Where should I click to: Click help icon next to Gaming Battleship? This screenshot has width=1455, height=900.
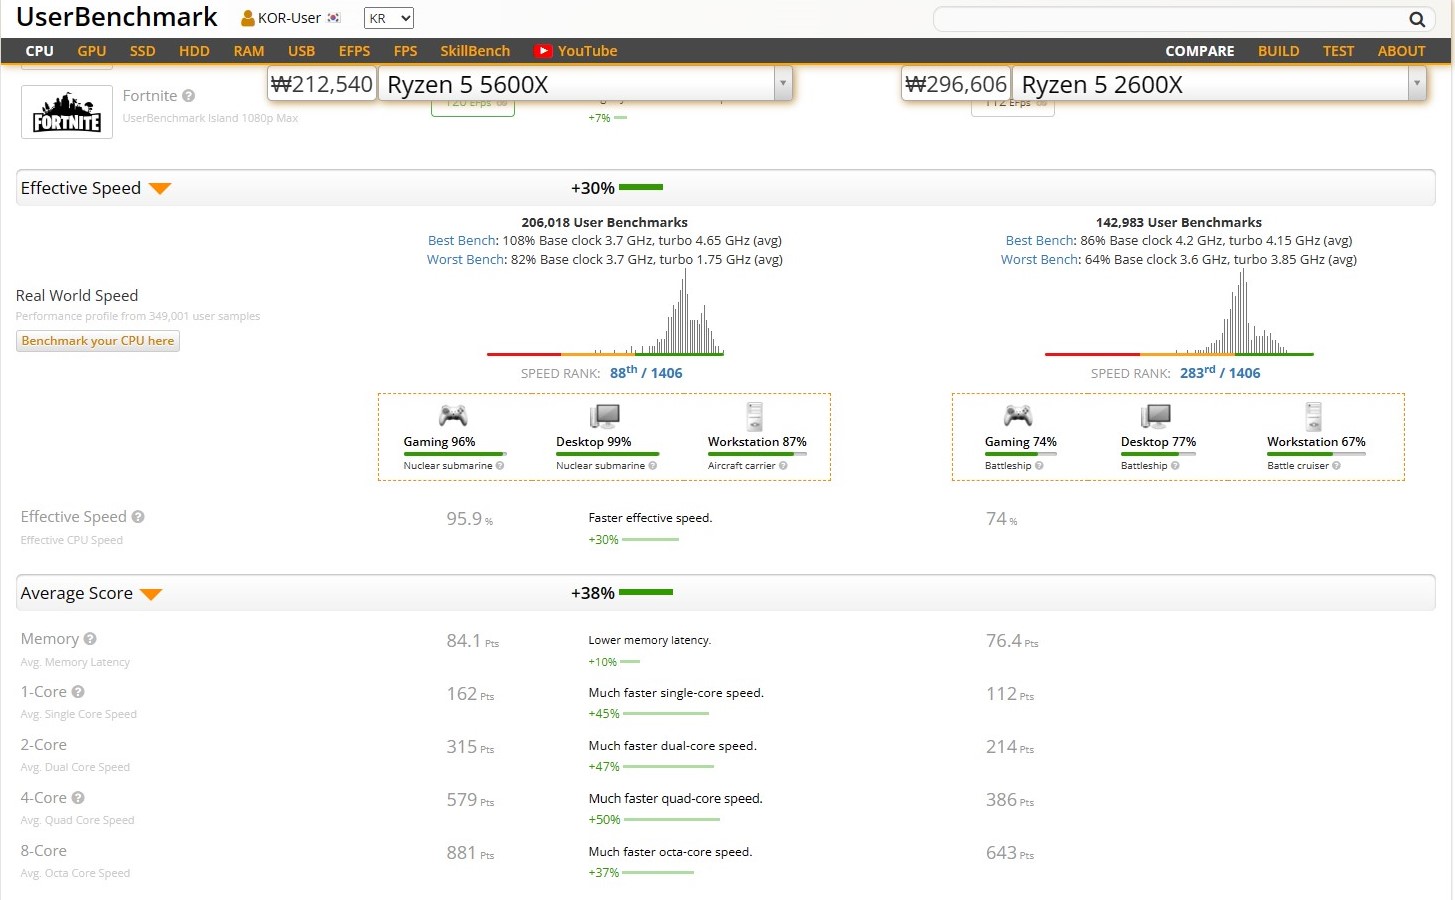coord(1039,466)
